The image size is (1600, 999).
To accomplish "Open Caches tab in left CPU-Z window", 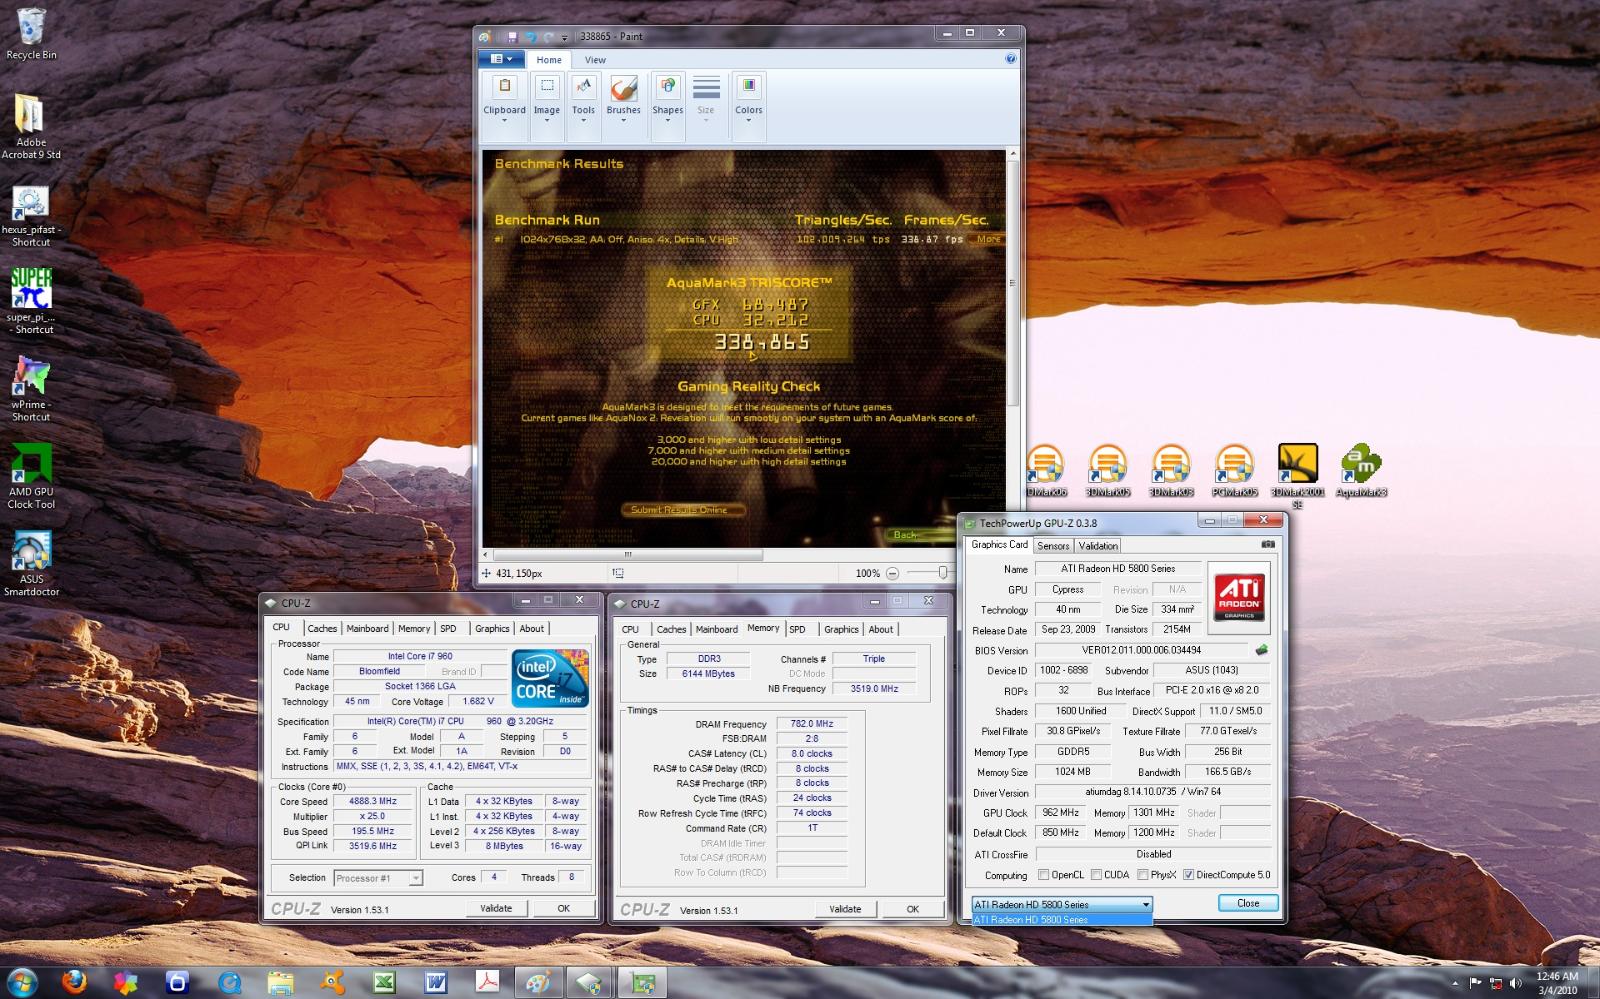I will point(322,629).
